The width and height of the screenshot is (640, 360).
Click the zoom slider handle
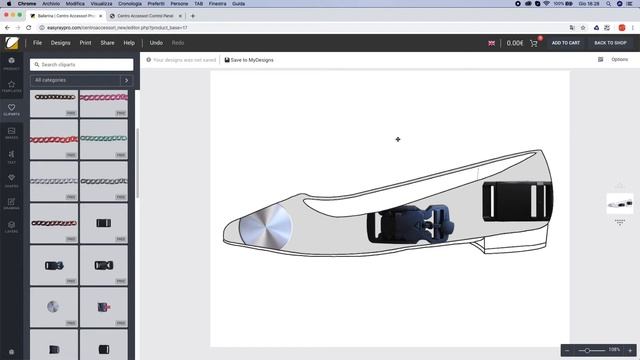(x=587, y=350)
